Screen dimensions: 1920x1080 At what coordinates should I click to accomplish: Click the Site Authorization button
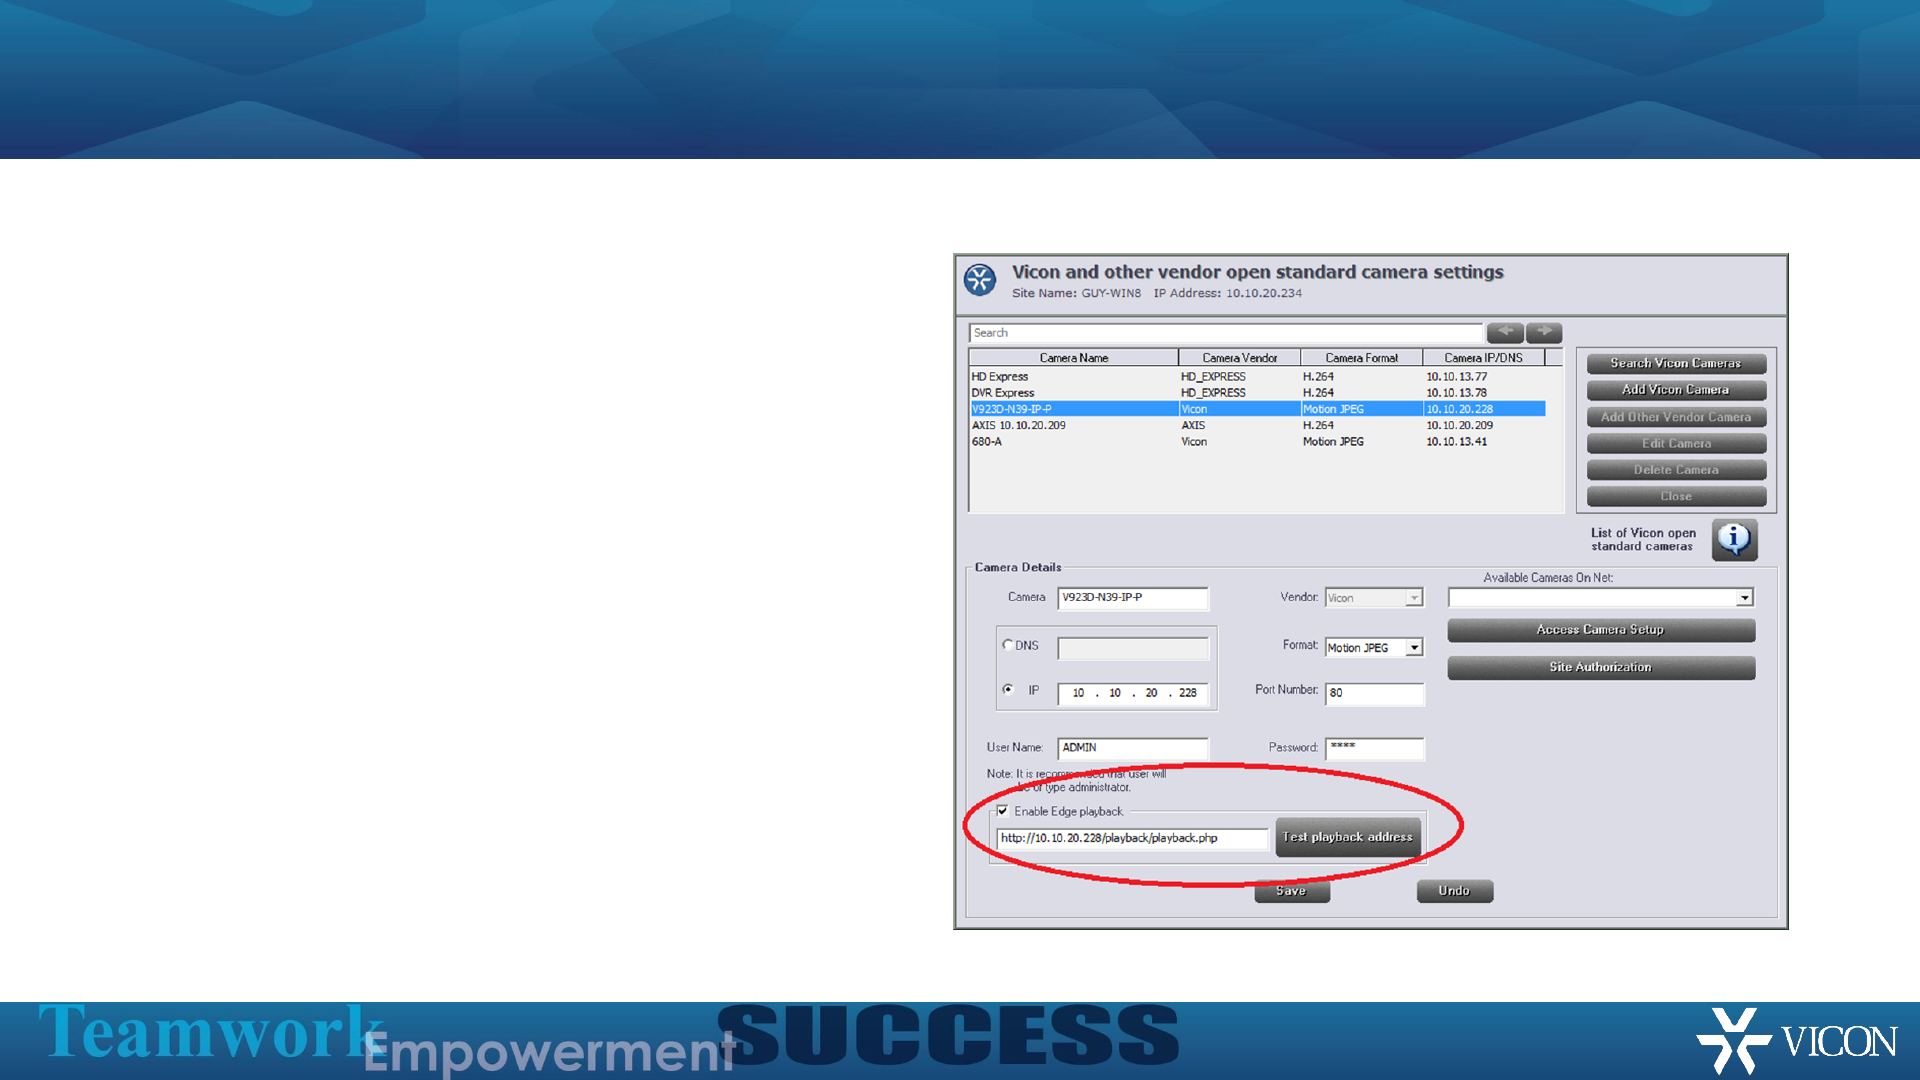(1600, 667)
